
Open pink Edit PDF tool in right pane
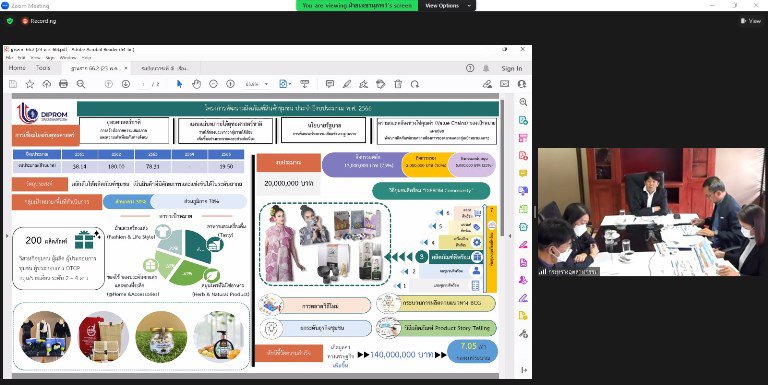tap(523, 138)
